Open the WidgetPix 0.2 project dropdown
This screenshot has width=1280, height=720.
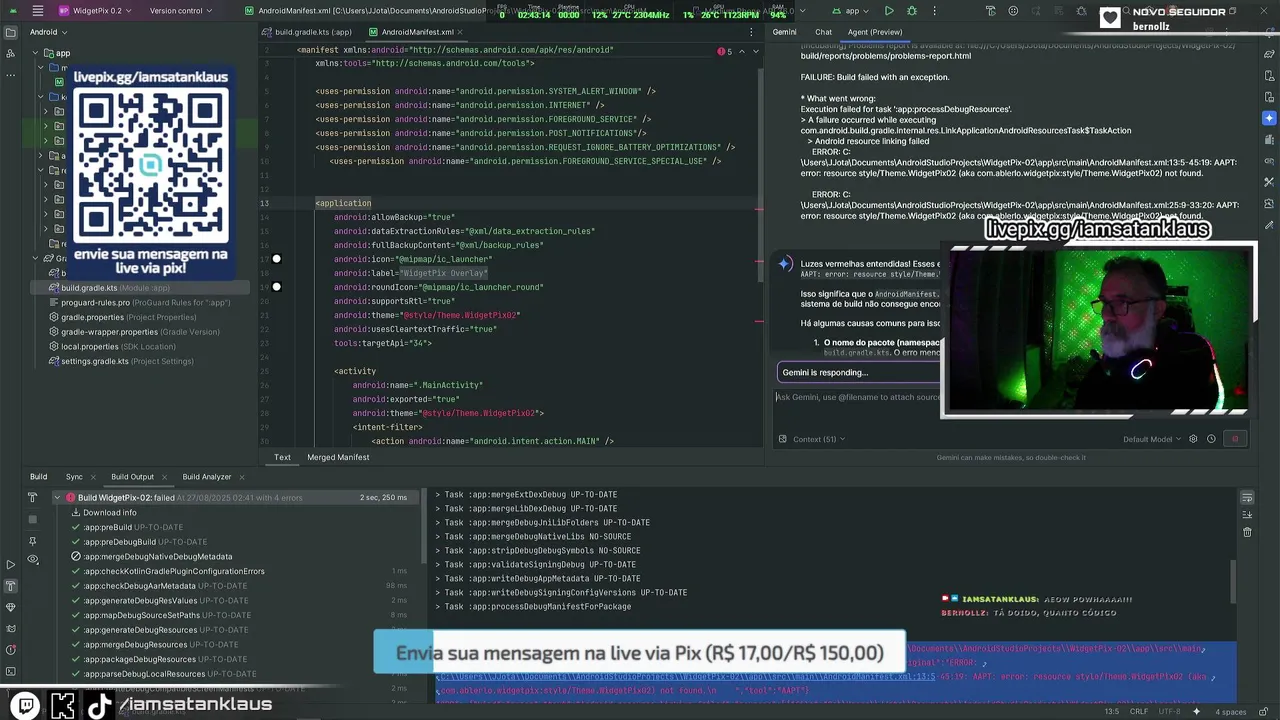[96, 11]
